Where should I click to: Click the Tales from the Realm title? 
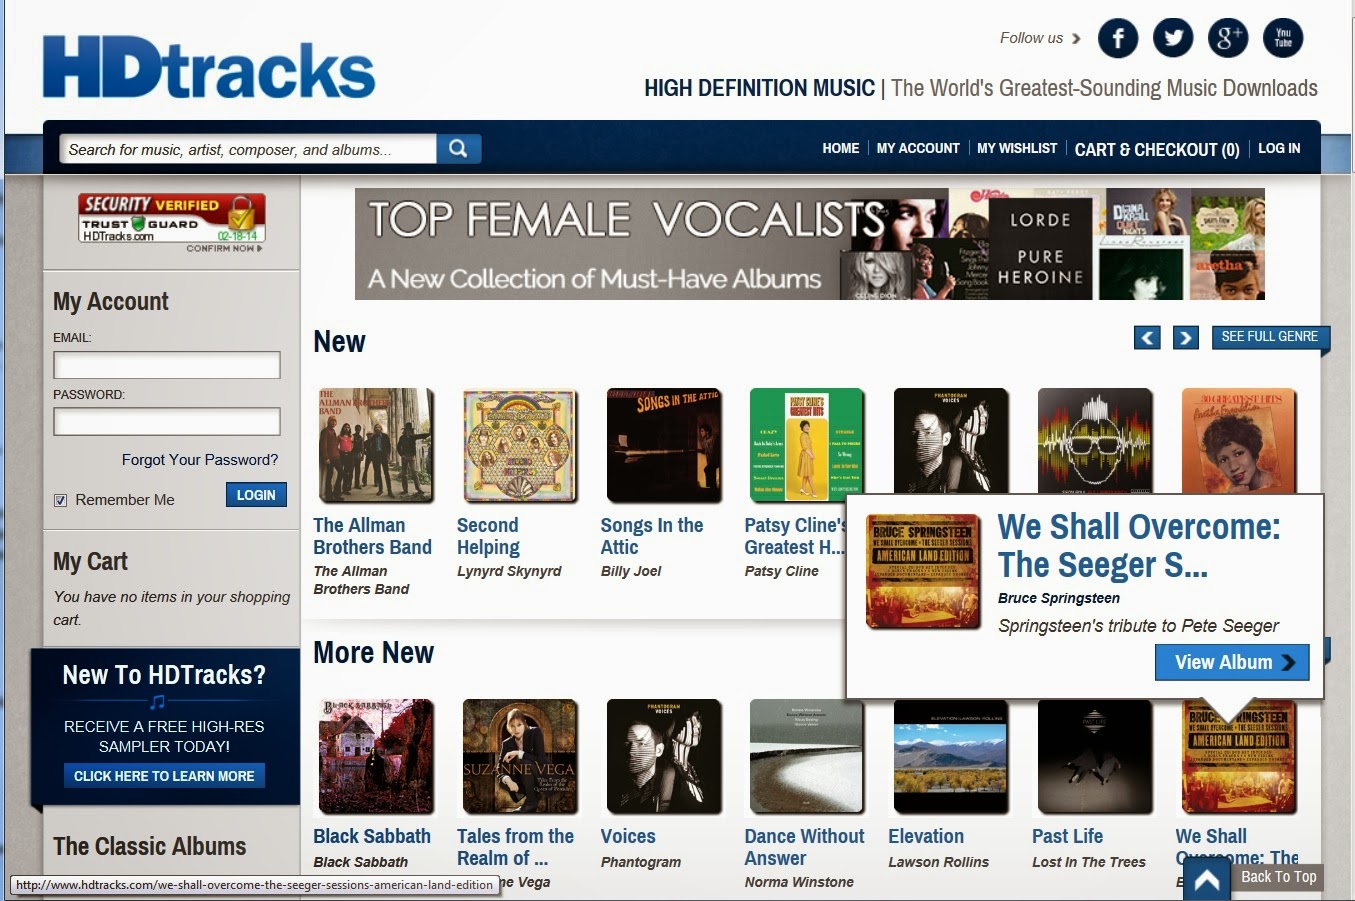click(515, 847)
